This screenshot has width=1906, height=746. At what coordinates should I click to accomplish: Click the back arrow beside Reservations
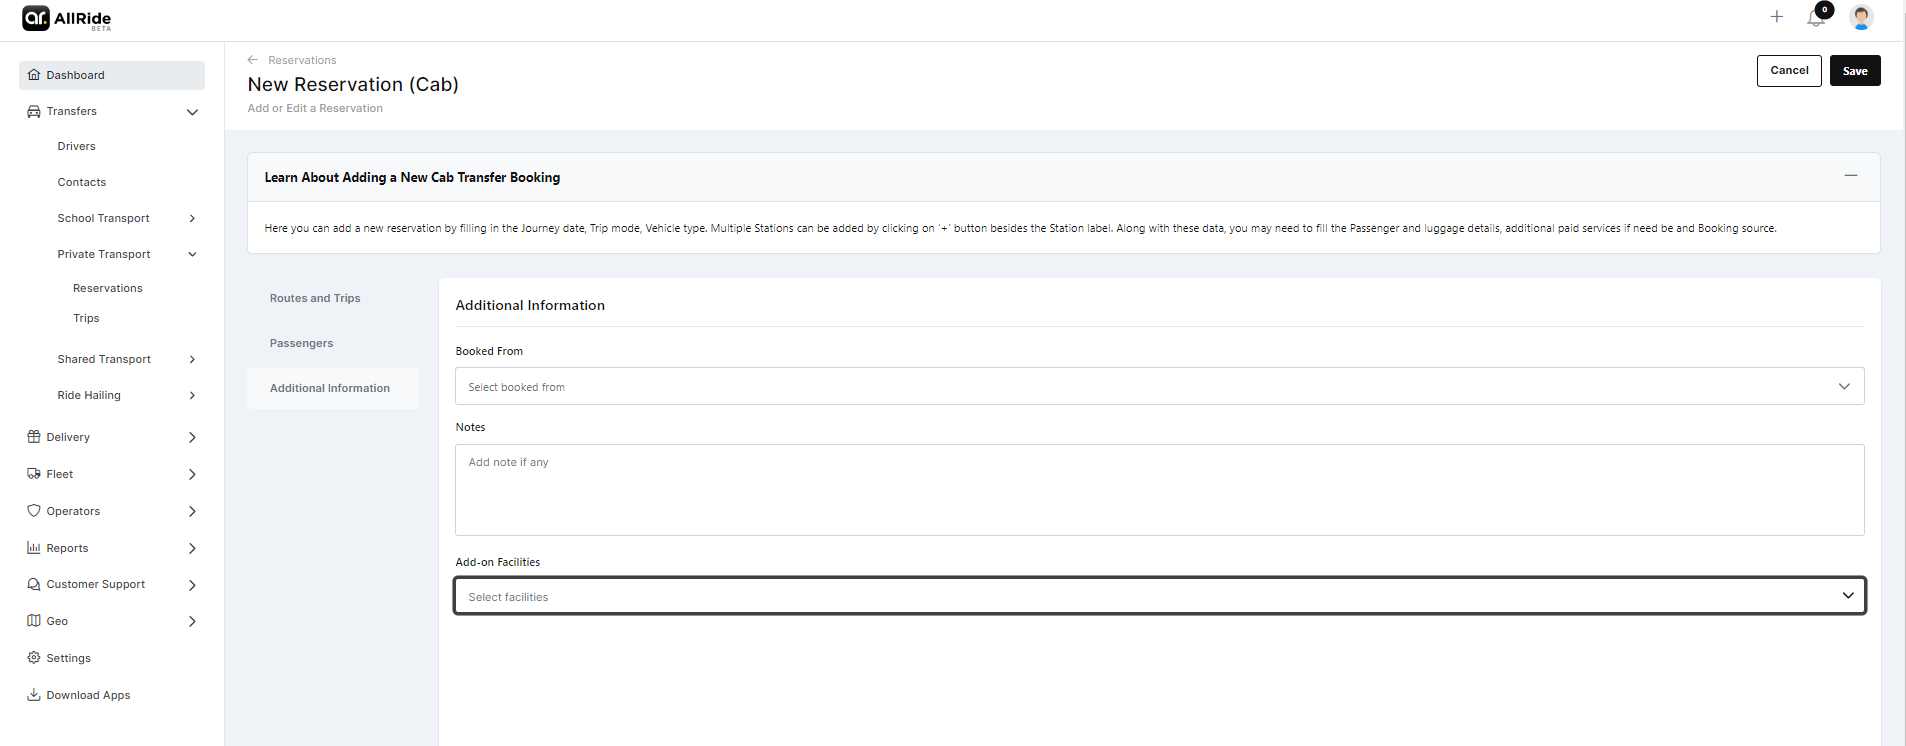(253, 60)
